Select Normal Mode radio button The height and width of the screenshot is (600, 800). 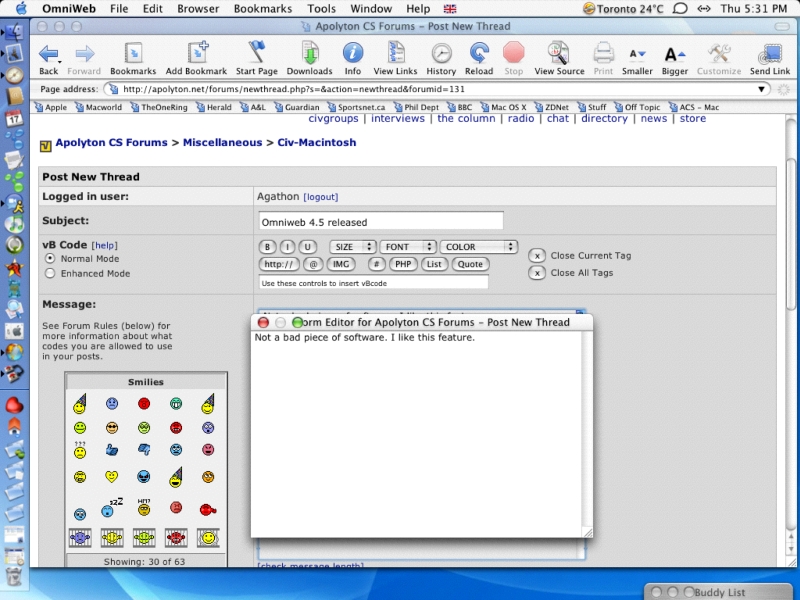[50, 259]
